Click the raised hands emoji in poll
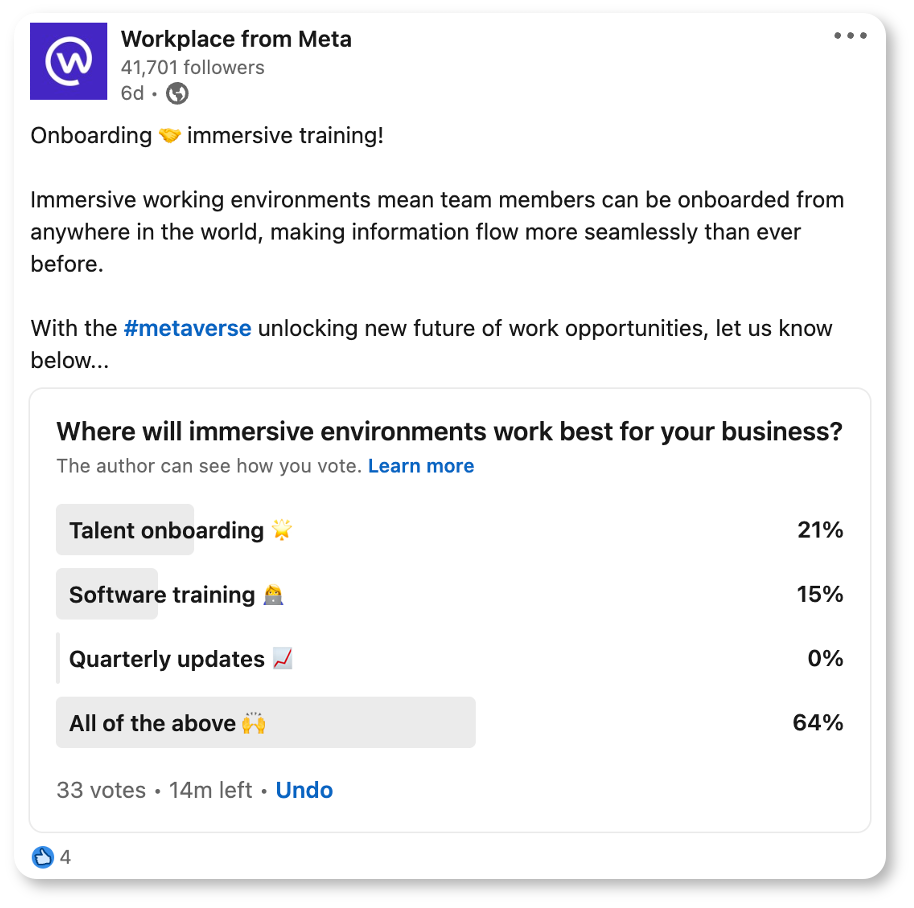Image resolution: width=914 pixels, height=908 pixels. 254,723
